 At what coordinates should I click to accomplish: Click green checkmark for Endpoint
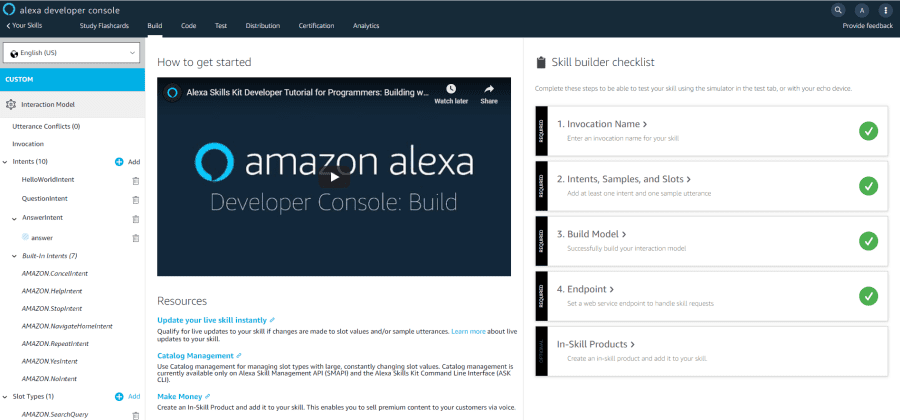(x=868, y=296)
